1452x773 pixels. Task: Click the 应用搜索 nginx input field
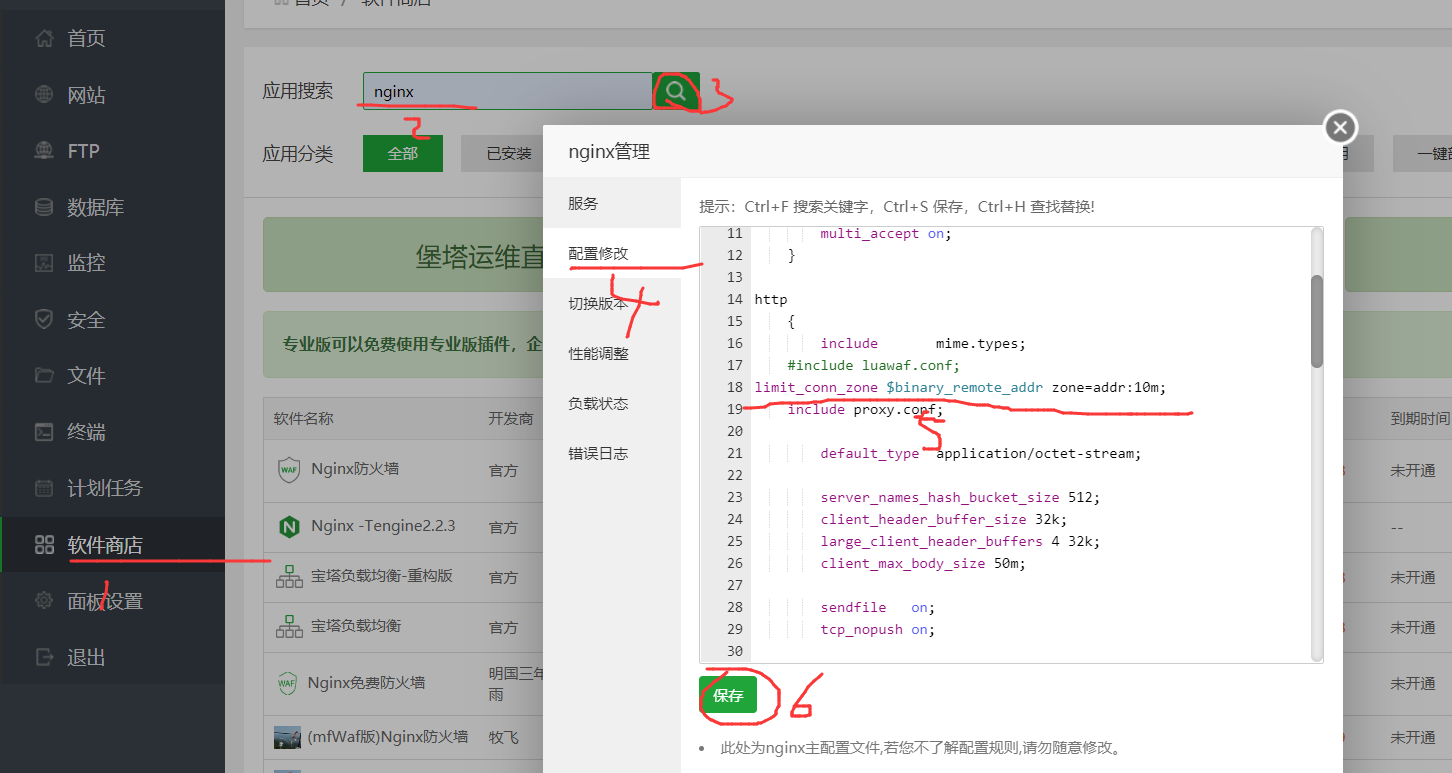(x=507, y=91)
